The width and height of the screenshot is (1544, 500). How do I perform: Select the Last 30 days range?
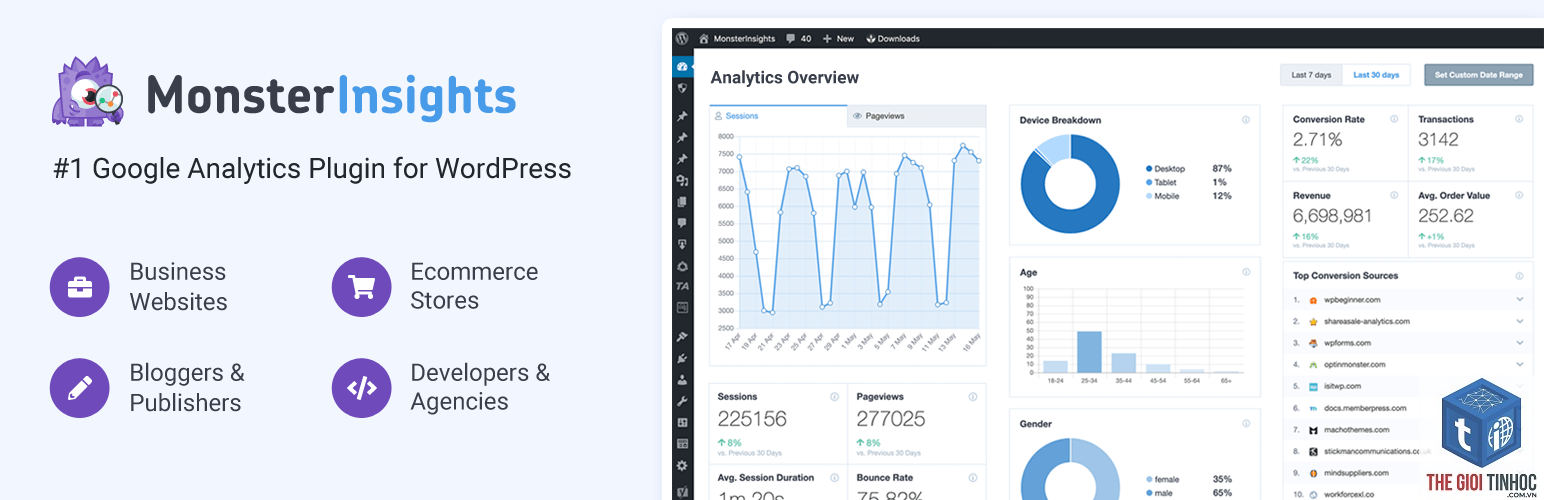[x=1376, y=75]
